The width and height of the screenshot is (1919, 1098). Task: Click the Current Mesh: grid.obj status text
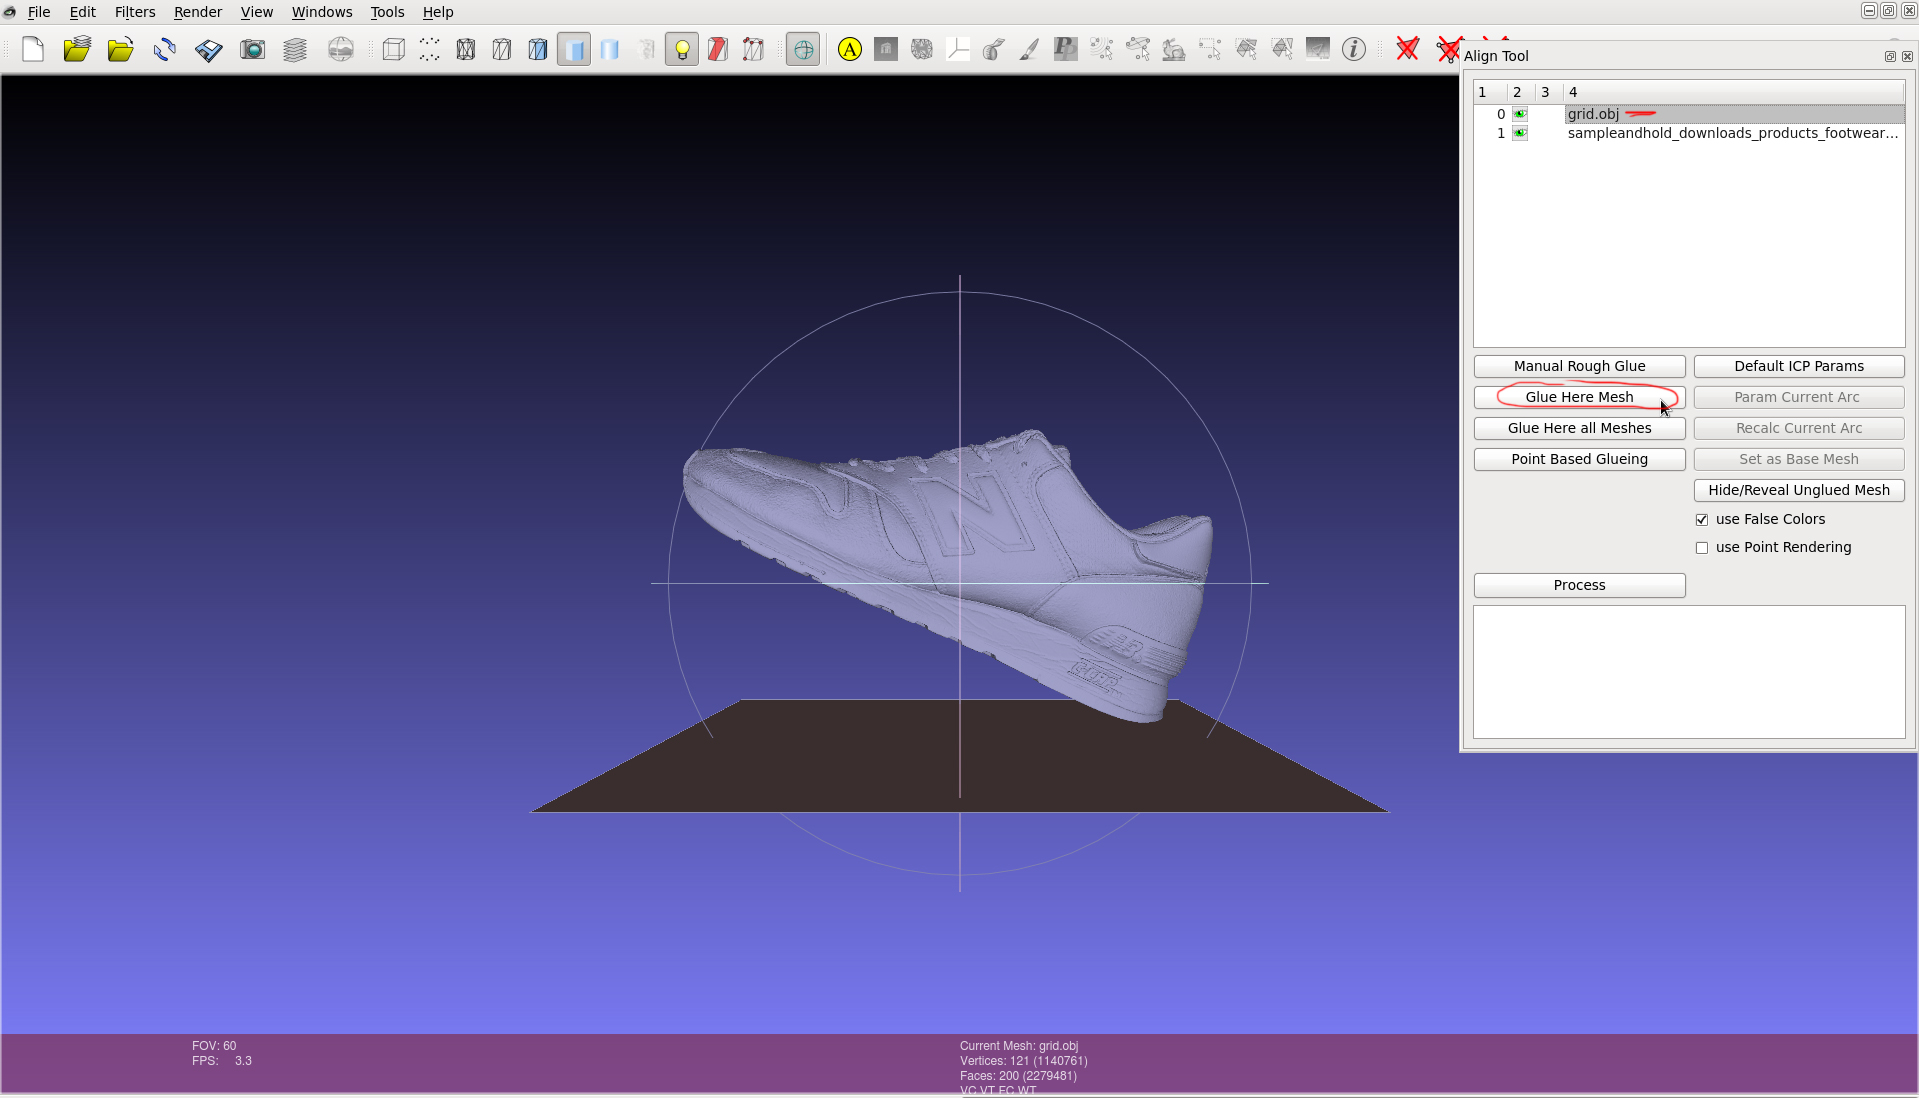click(1019, 1046)
